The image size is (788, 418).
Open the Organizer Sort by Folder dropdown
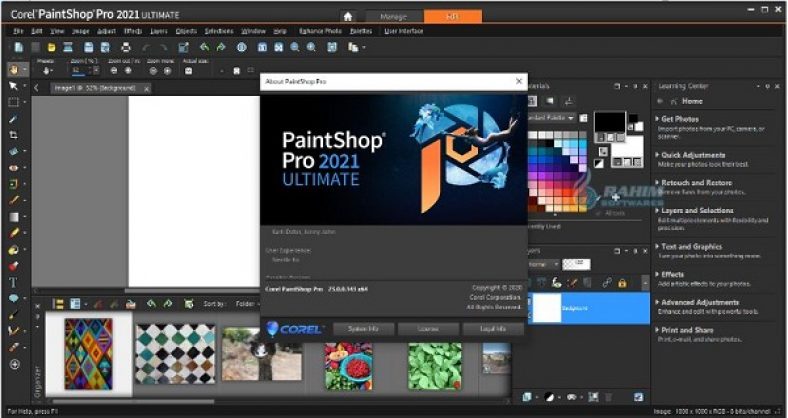[247, 304]
